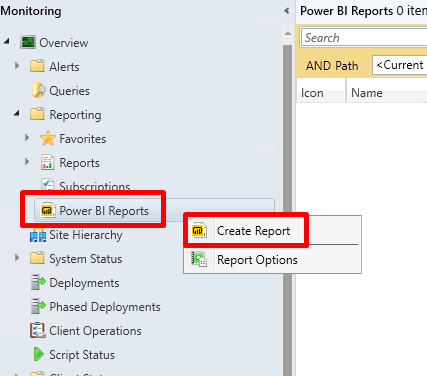Select the Site Hierarchy node
Screen dimensions: 427x376
(x=86, y=235)
